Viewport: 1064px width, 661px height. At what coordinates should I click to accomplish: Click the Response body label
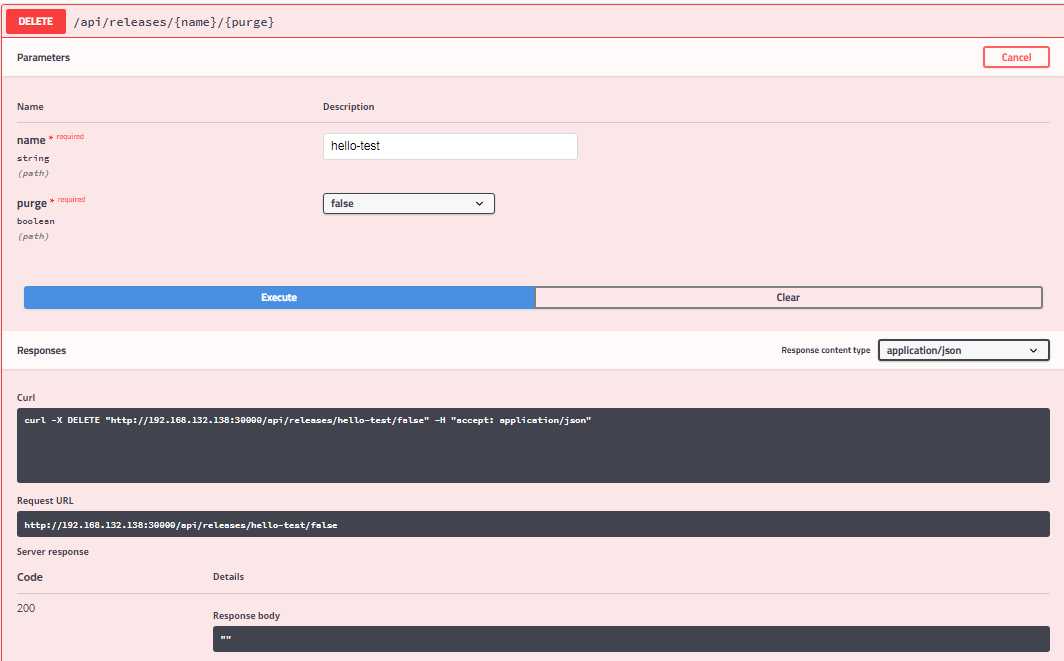246,616
